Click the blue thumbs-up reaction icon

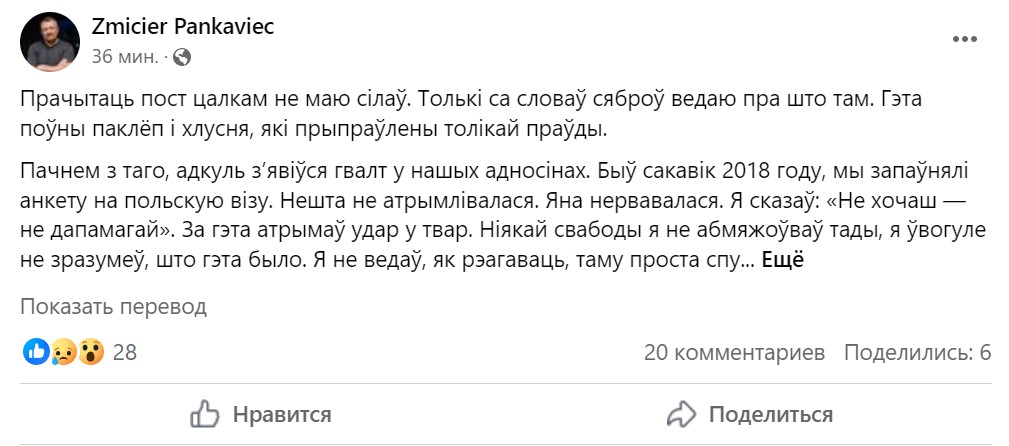tap(36, 352)
